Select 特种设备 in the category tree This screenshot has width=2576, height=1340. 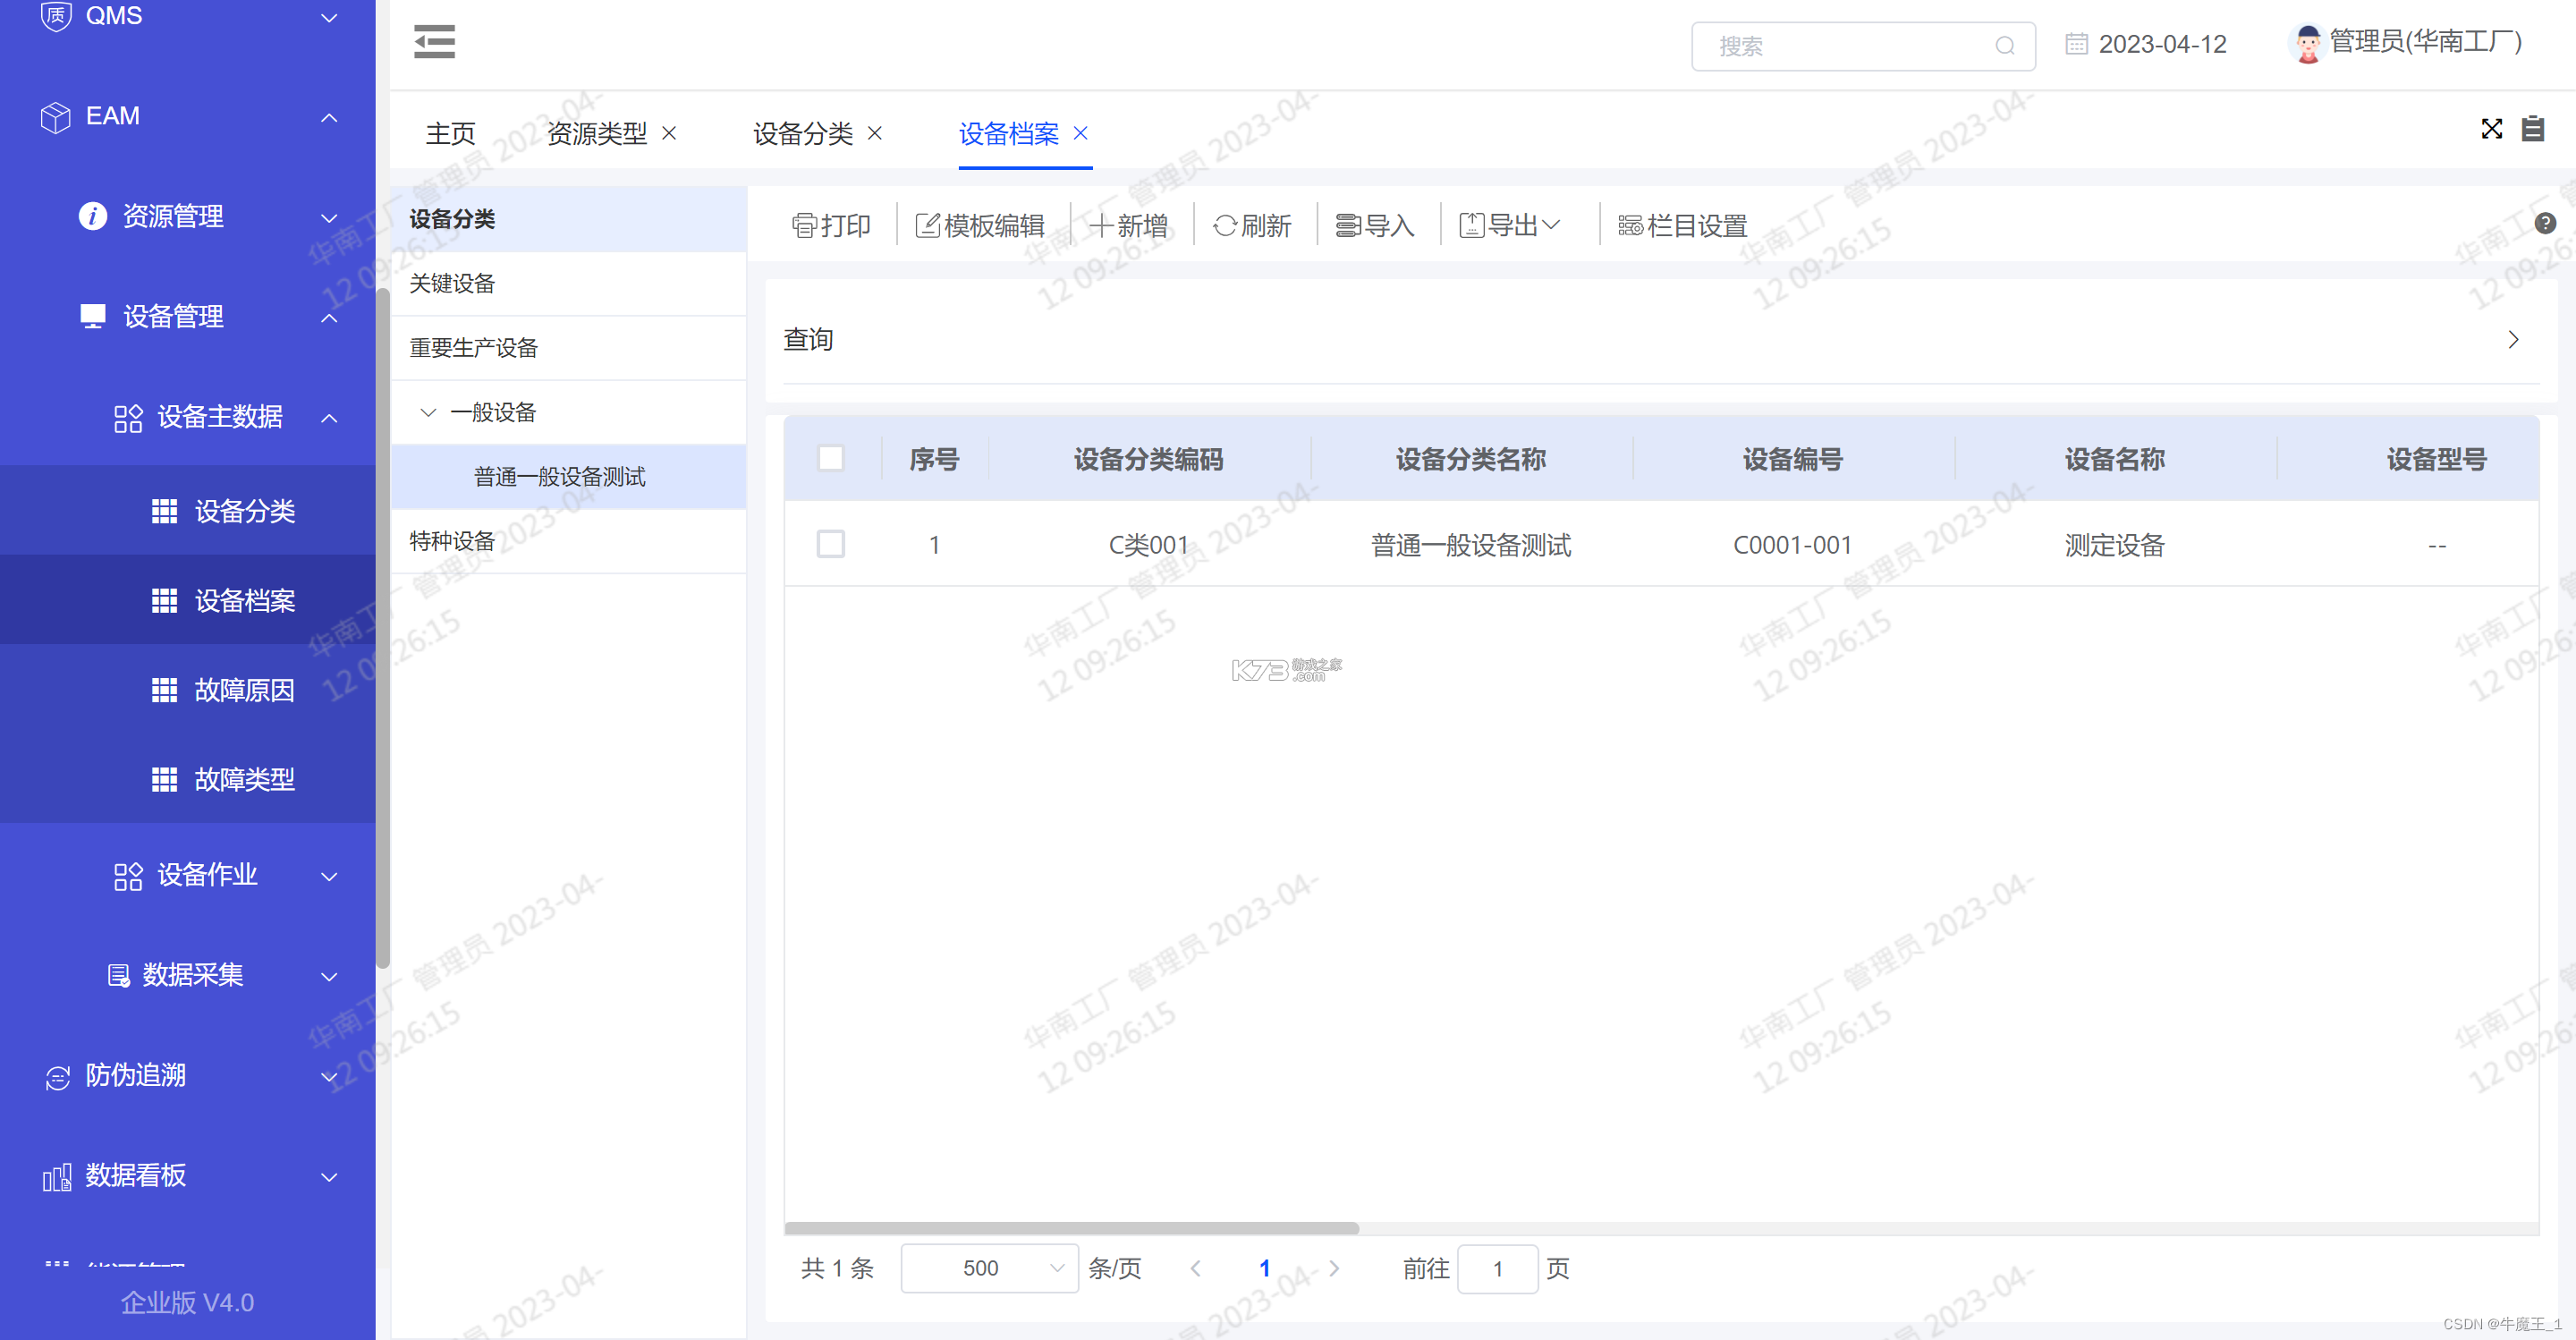click(x=569, y=541)
